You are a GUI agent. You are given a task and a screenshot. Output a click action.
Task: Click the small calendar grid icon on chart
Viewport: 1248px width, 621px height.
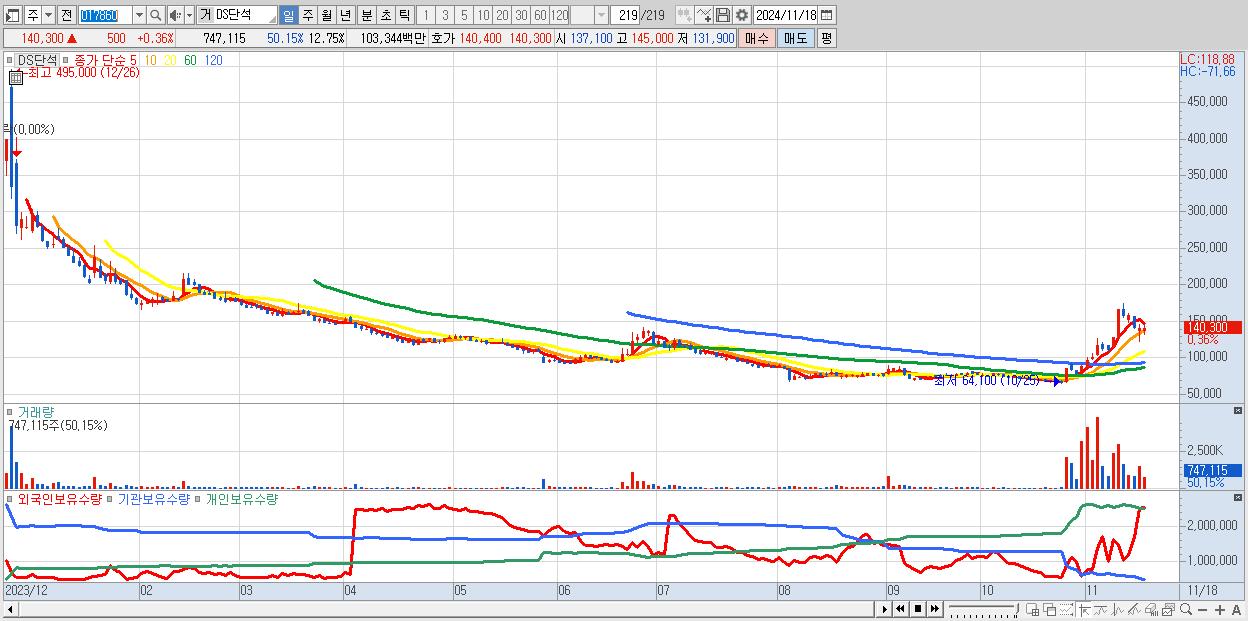tap(15, 78)
